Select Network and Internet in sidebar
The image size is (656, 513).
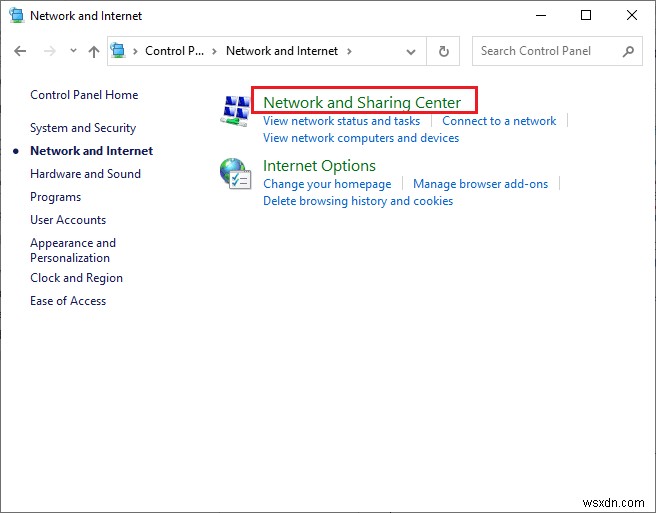[92, 151]
